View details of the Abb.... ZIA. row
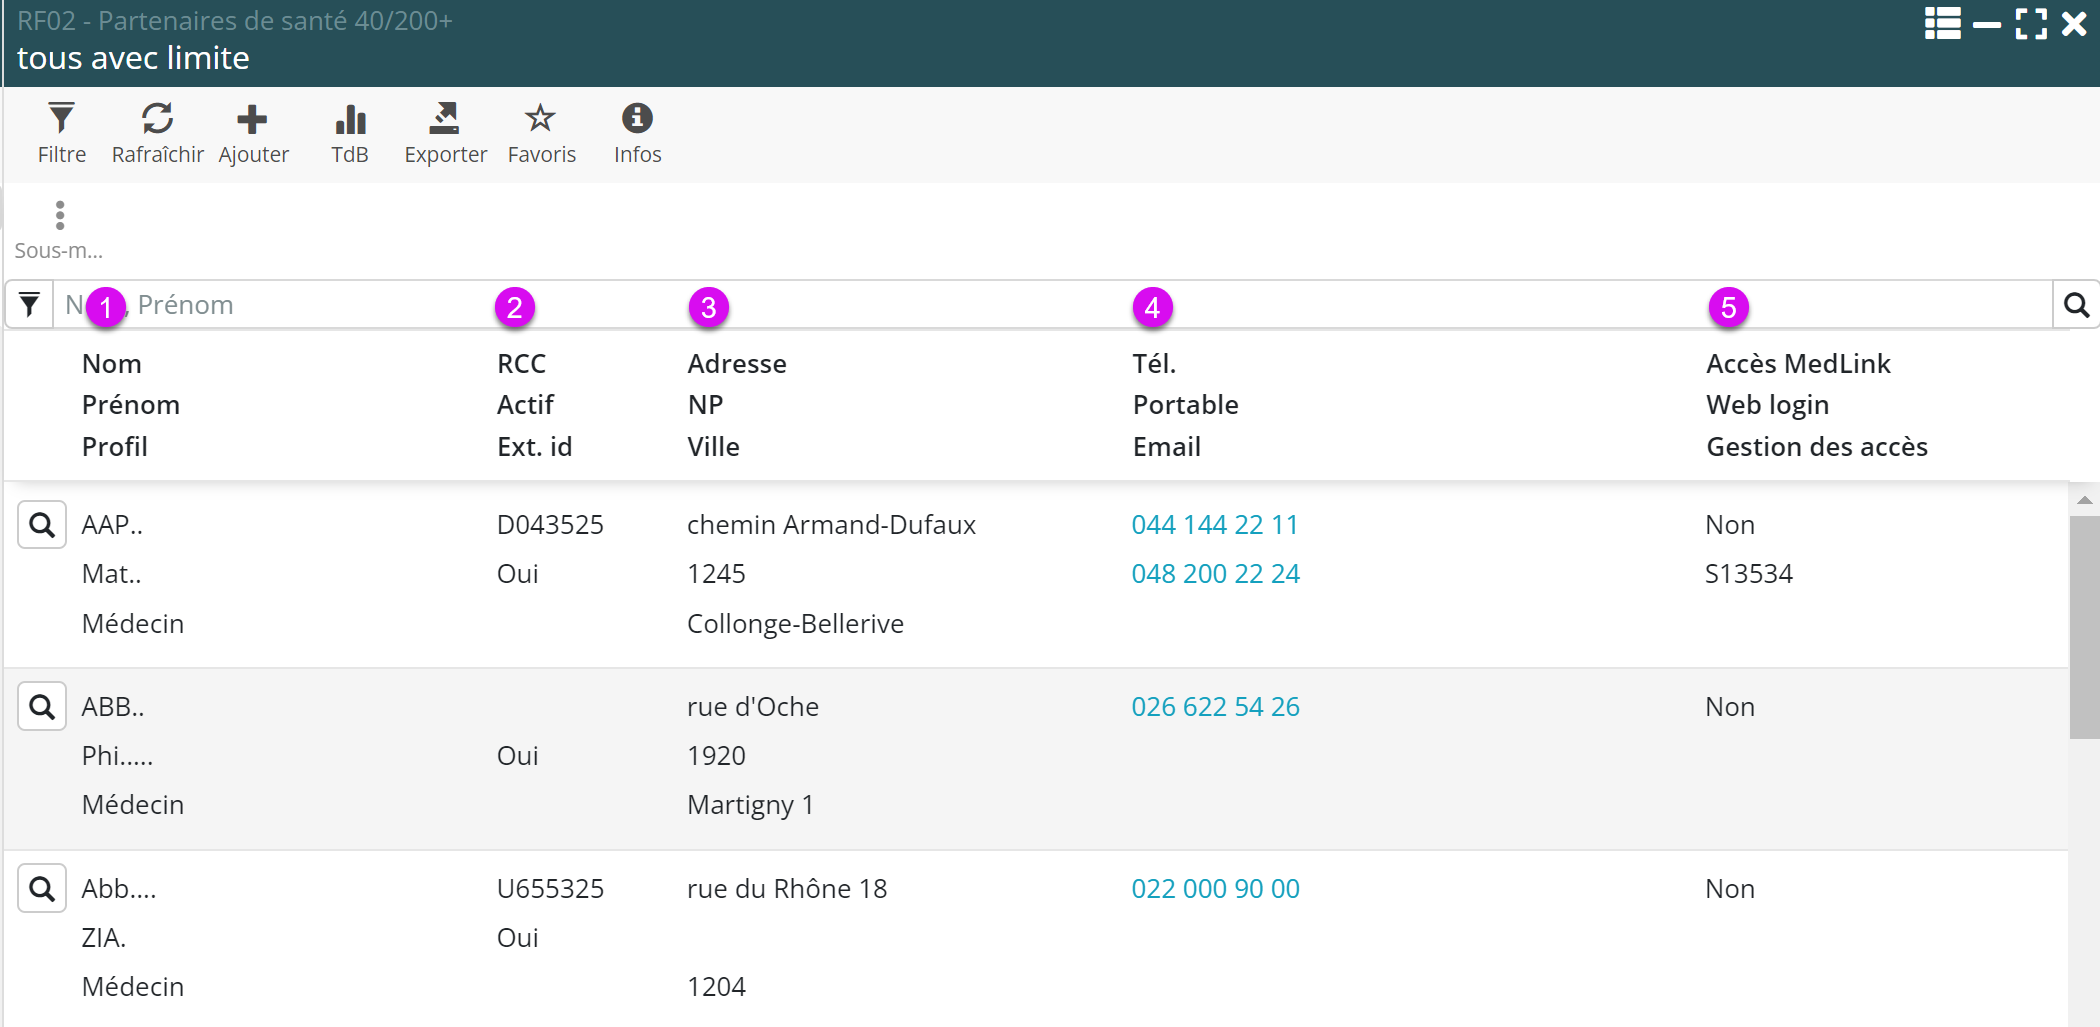 pyautogui.click(x=42, y=889)
